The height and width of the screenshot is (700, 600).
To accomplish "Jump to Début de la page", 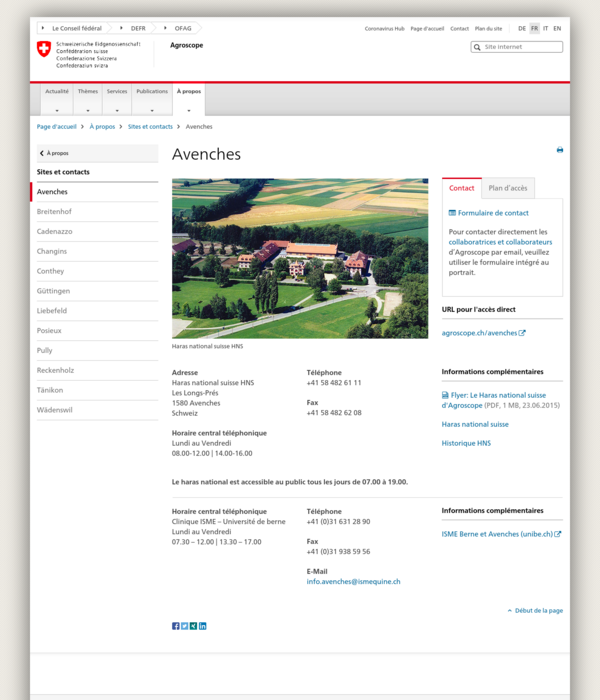I will tap(535, 611).
